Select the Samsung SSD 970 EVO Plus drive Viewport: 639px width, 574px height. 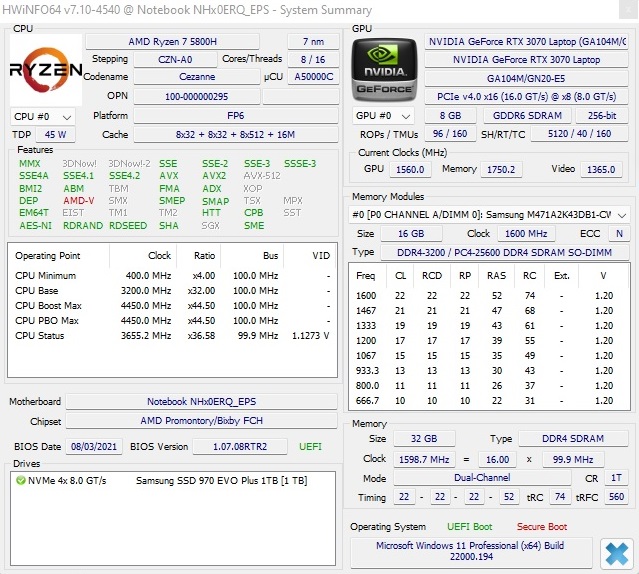[172, 481]
